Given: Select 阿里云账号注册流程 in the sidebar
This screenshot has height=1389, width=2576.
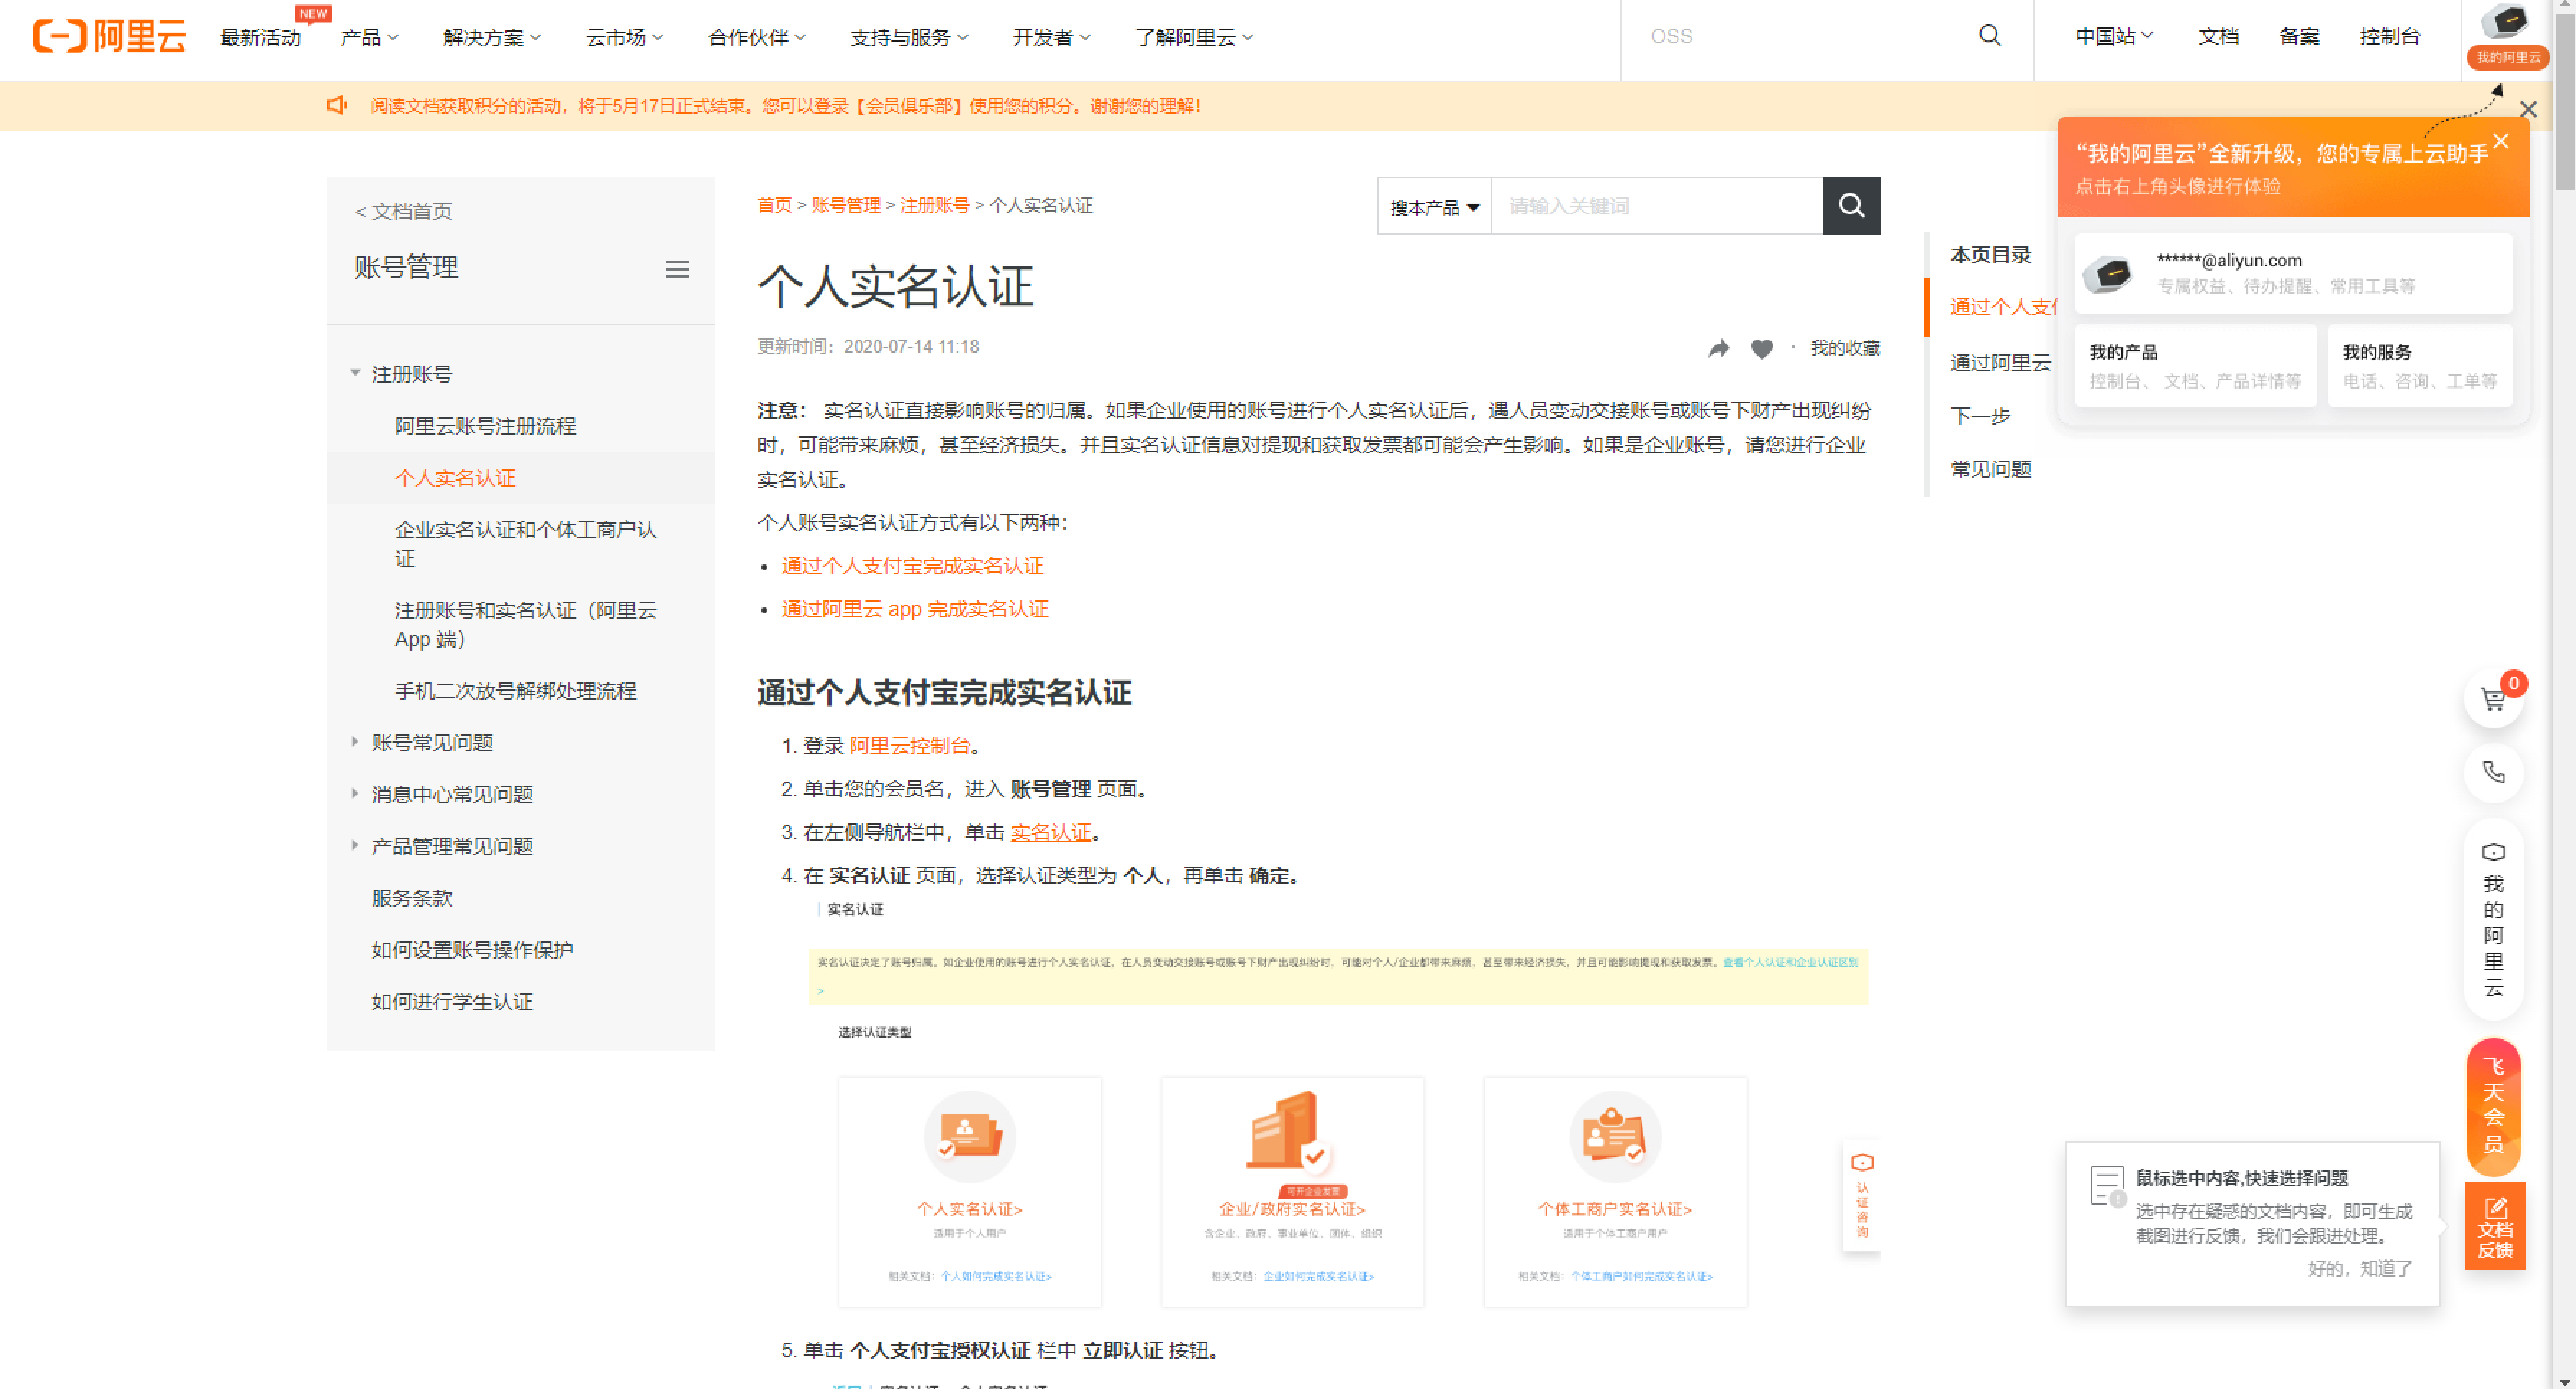Looking at the screenshot, I should coord(485,426).
